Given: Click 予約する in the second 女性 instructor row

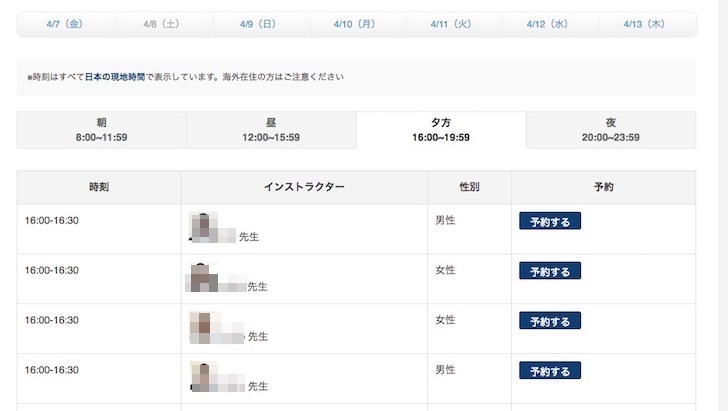Looking at the screenshot, I should (550, 320).
